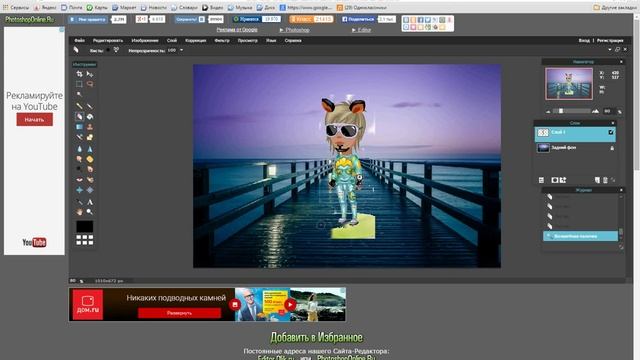Image resolution: width=640 pixels, height=360 pixels.
Task: Select the Dodge tool
Action: pos(79,169)
